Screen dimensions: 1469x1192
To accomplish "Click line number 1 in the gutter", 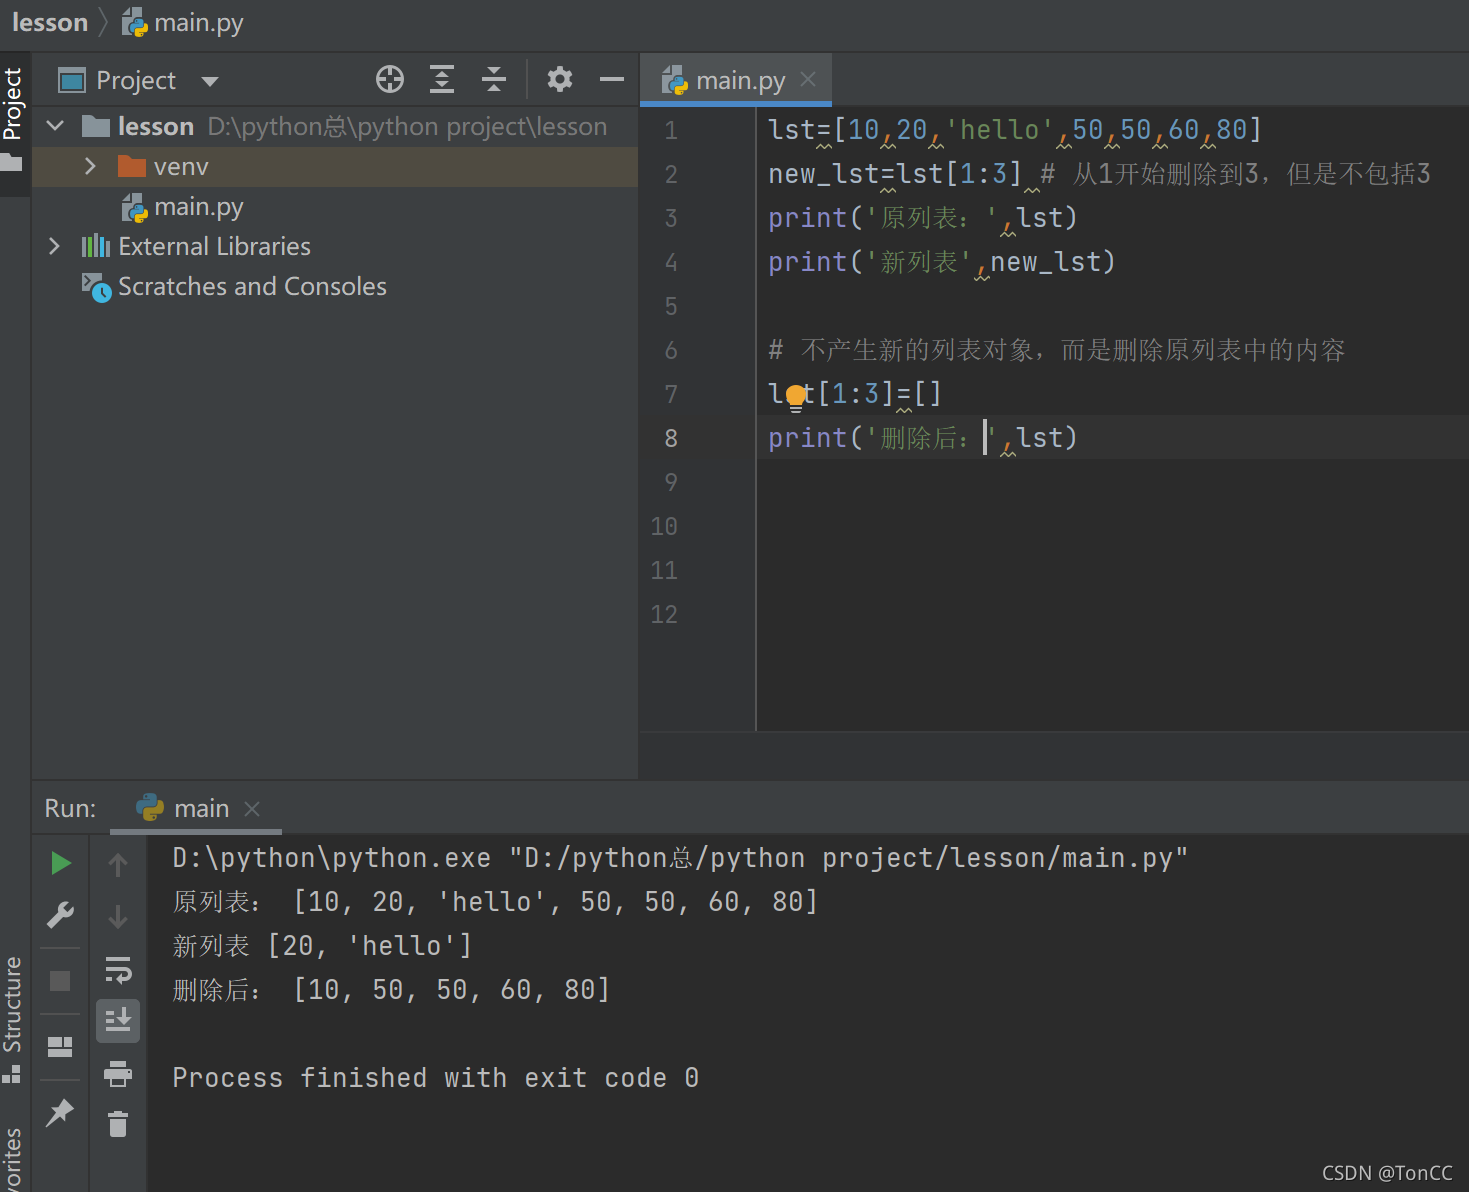I will 671,130.
